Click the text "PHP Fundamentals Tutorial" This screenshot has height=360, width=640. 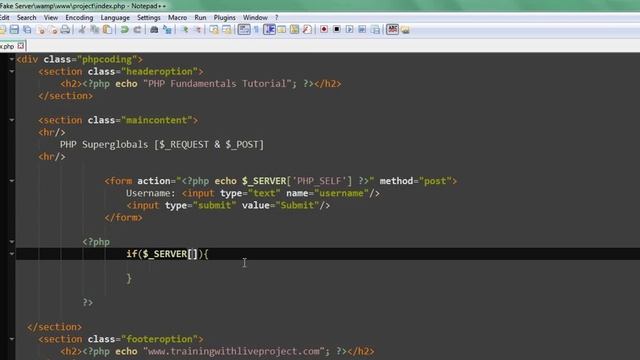[217, 84]
